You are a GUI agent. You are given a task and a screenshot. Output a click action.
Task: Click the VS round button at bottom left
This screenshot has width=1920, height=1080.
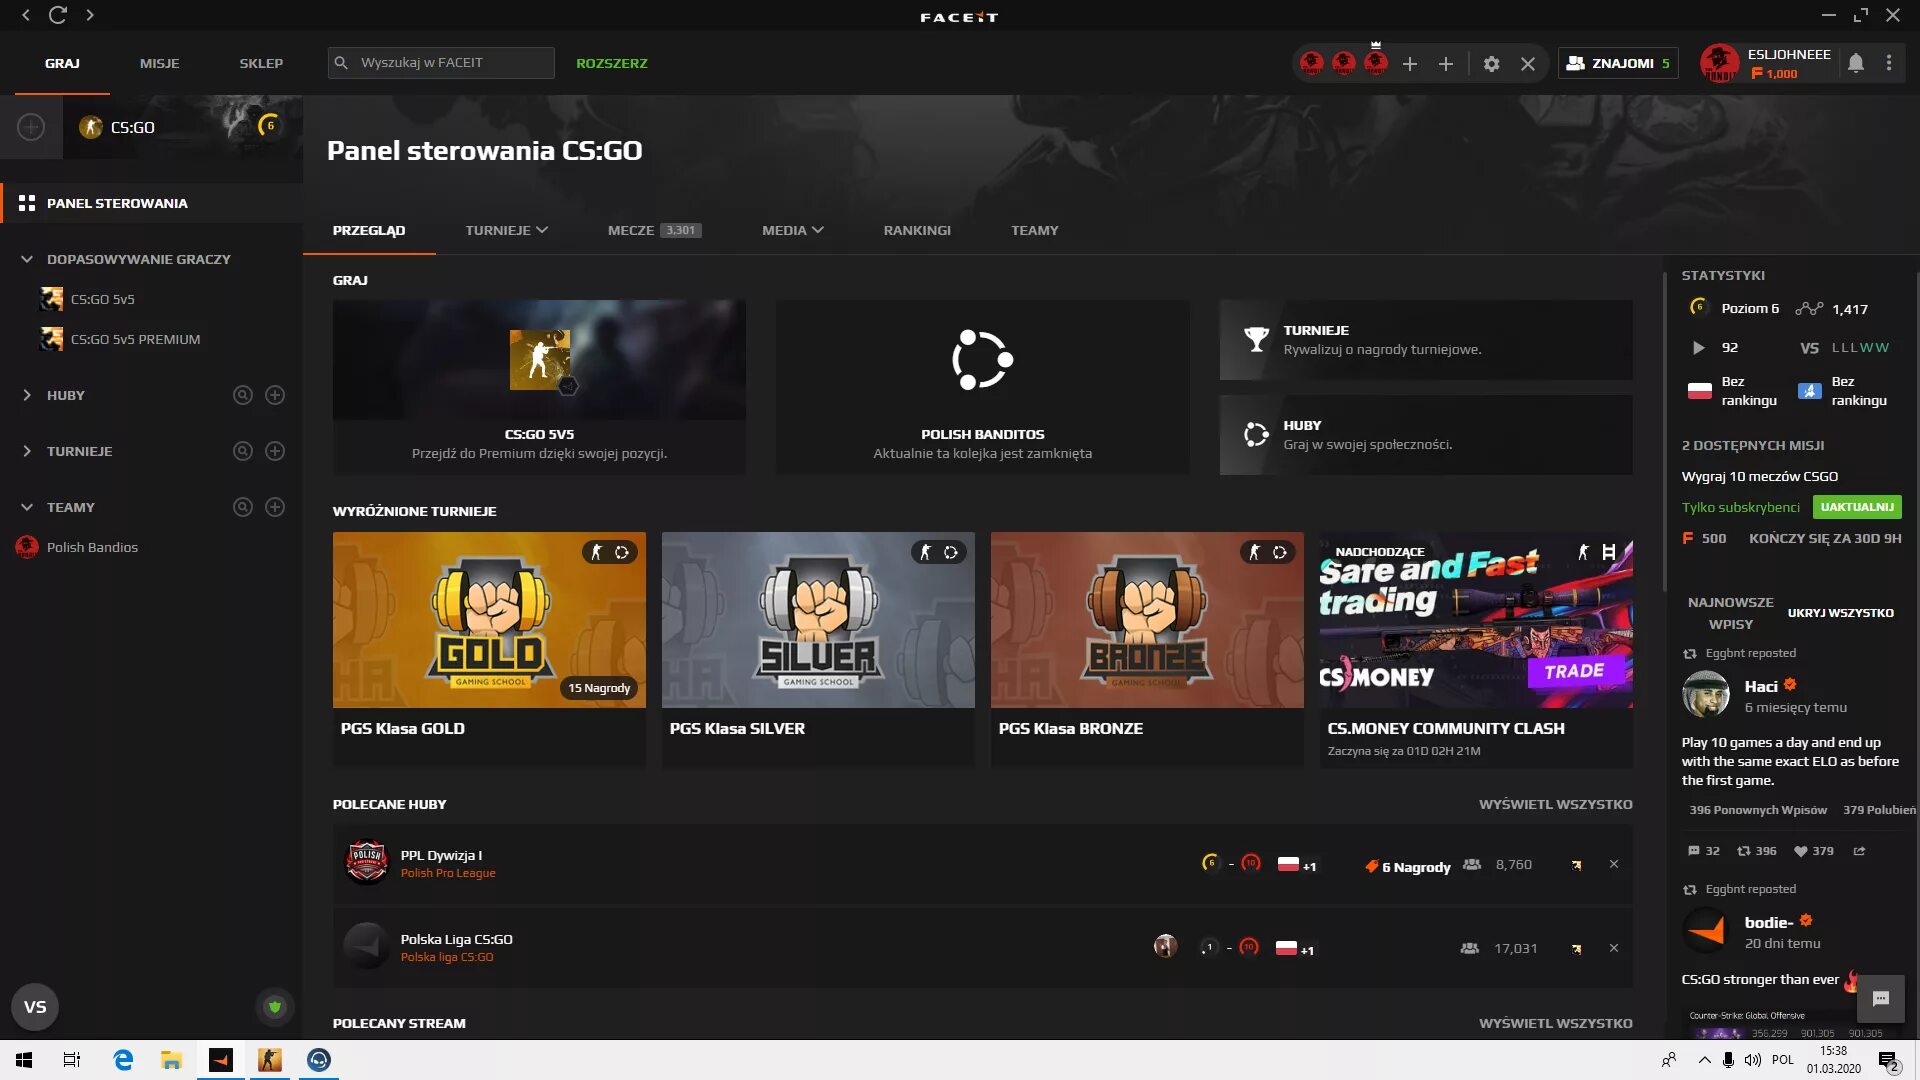coord(35,1007)
